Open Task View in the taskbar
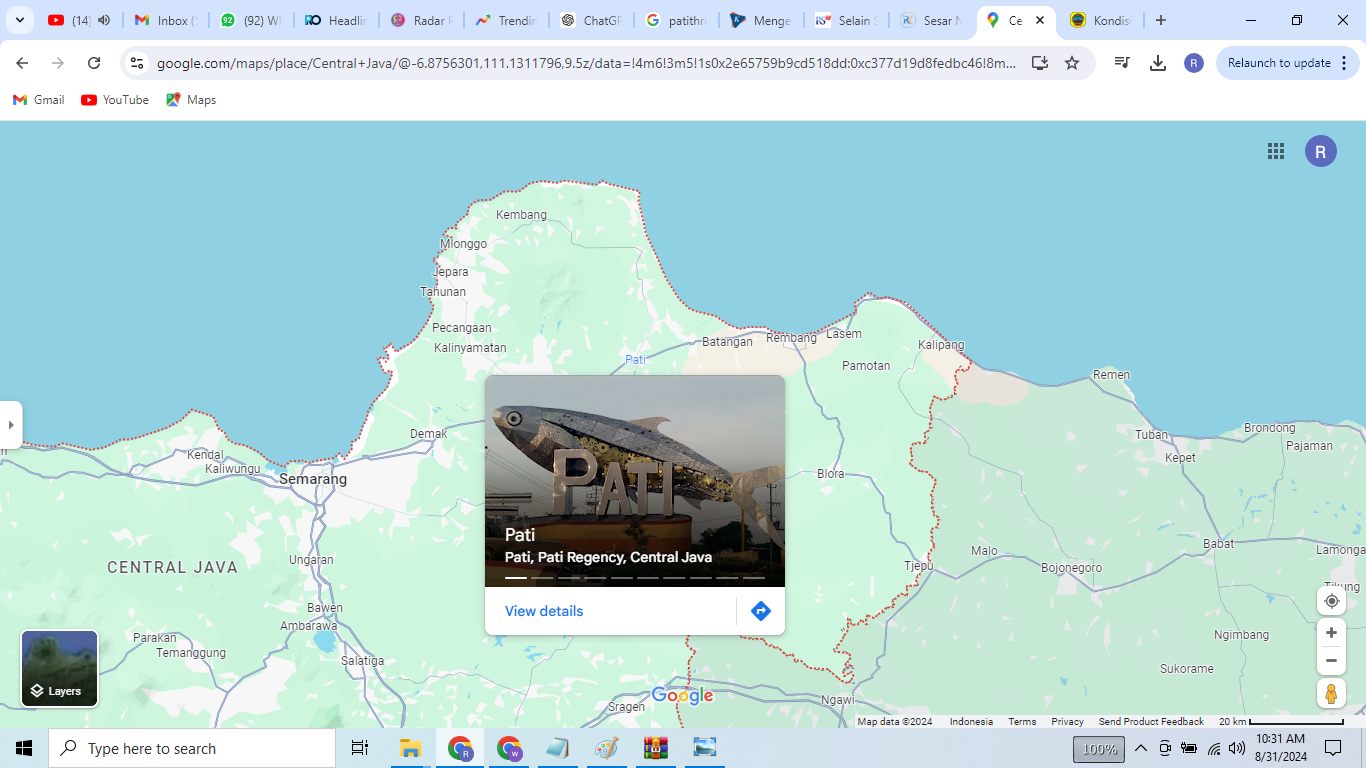Image resolution: width=1366 pixels, height=768 pixels. pyautogui.click(x=360, y=748)
